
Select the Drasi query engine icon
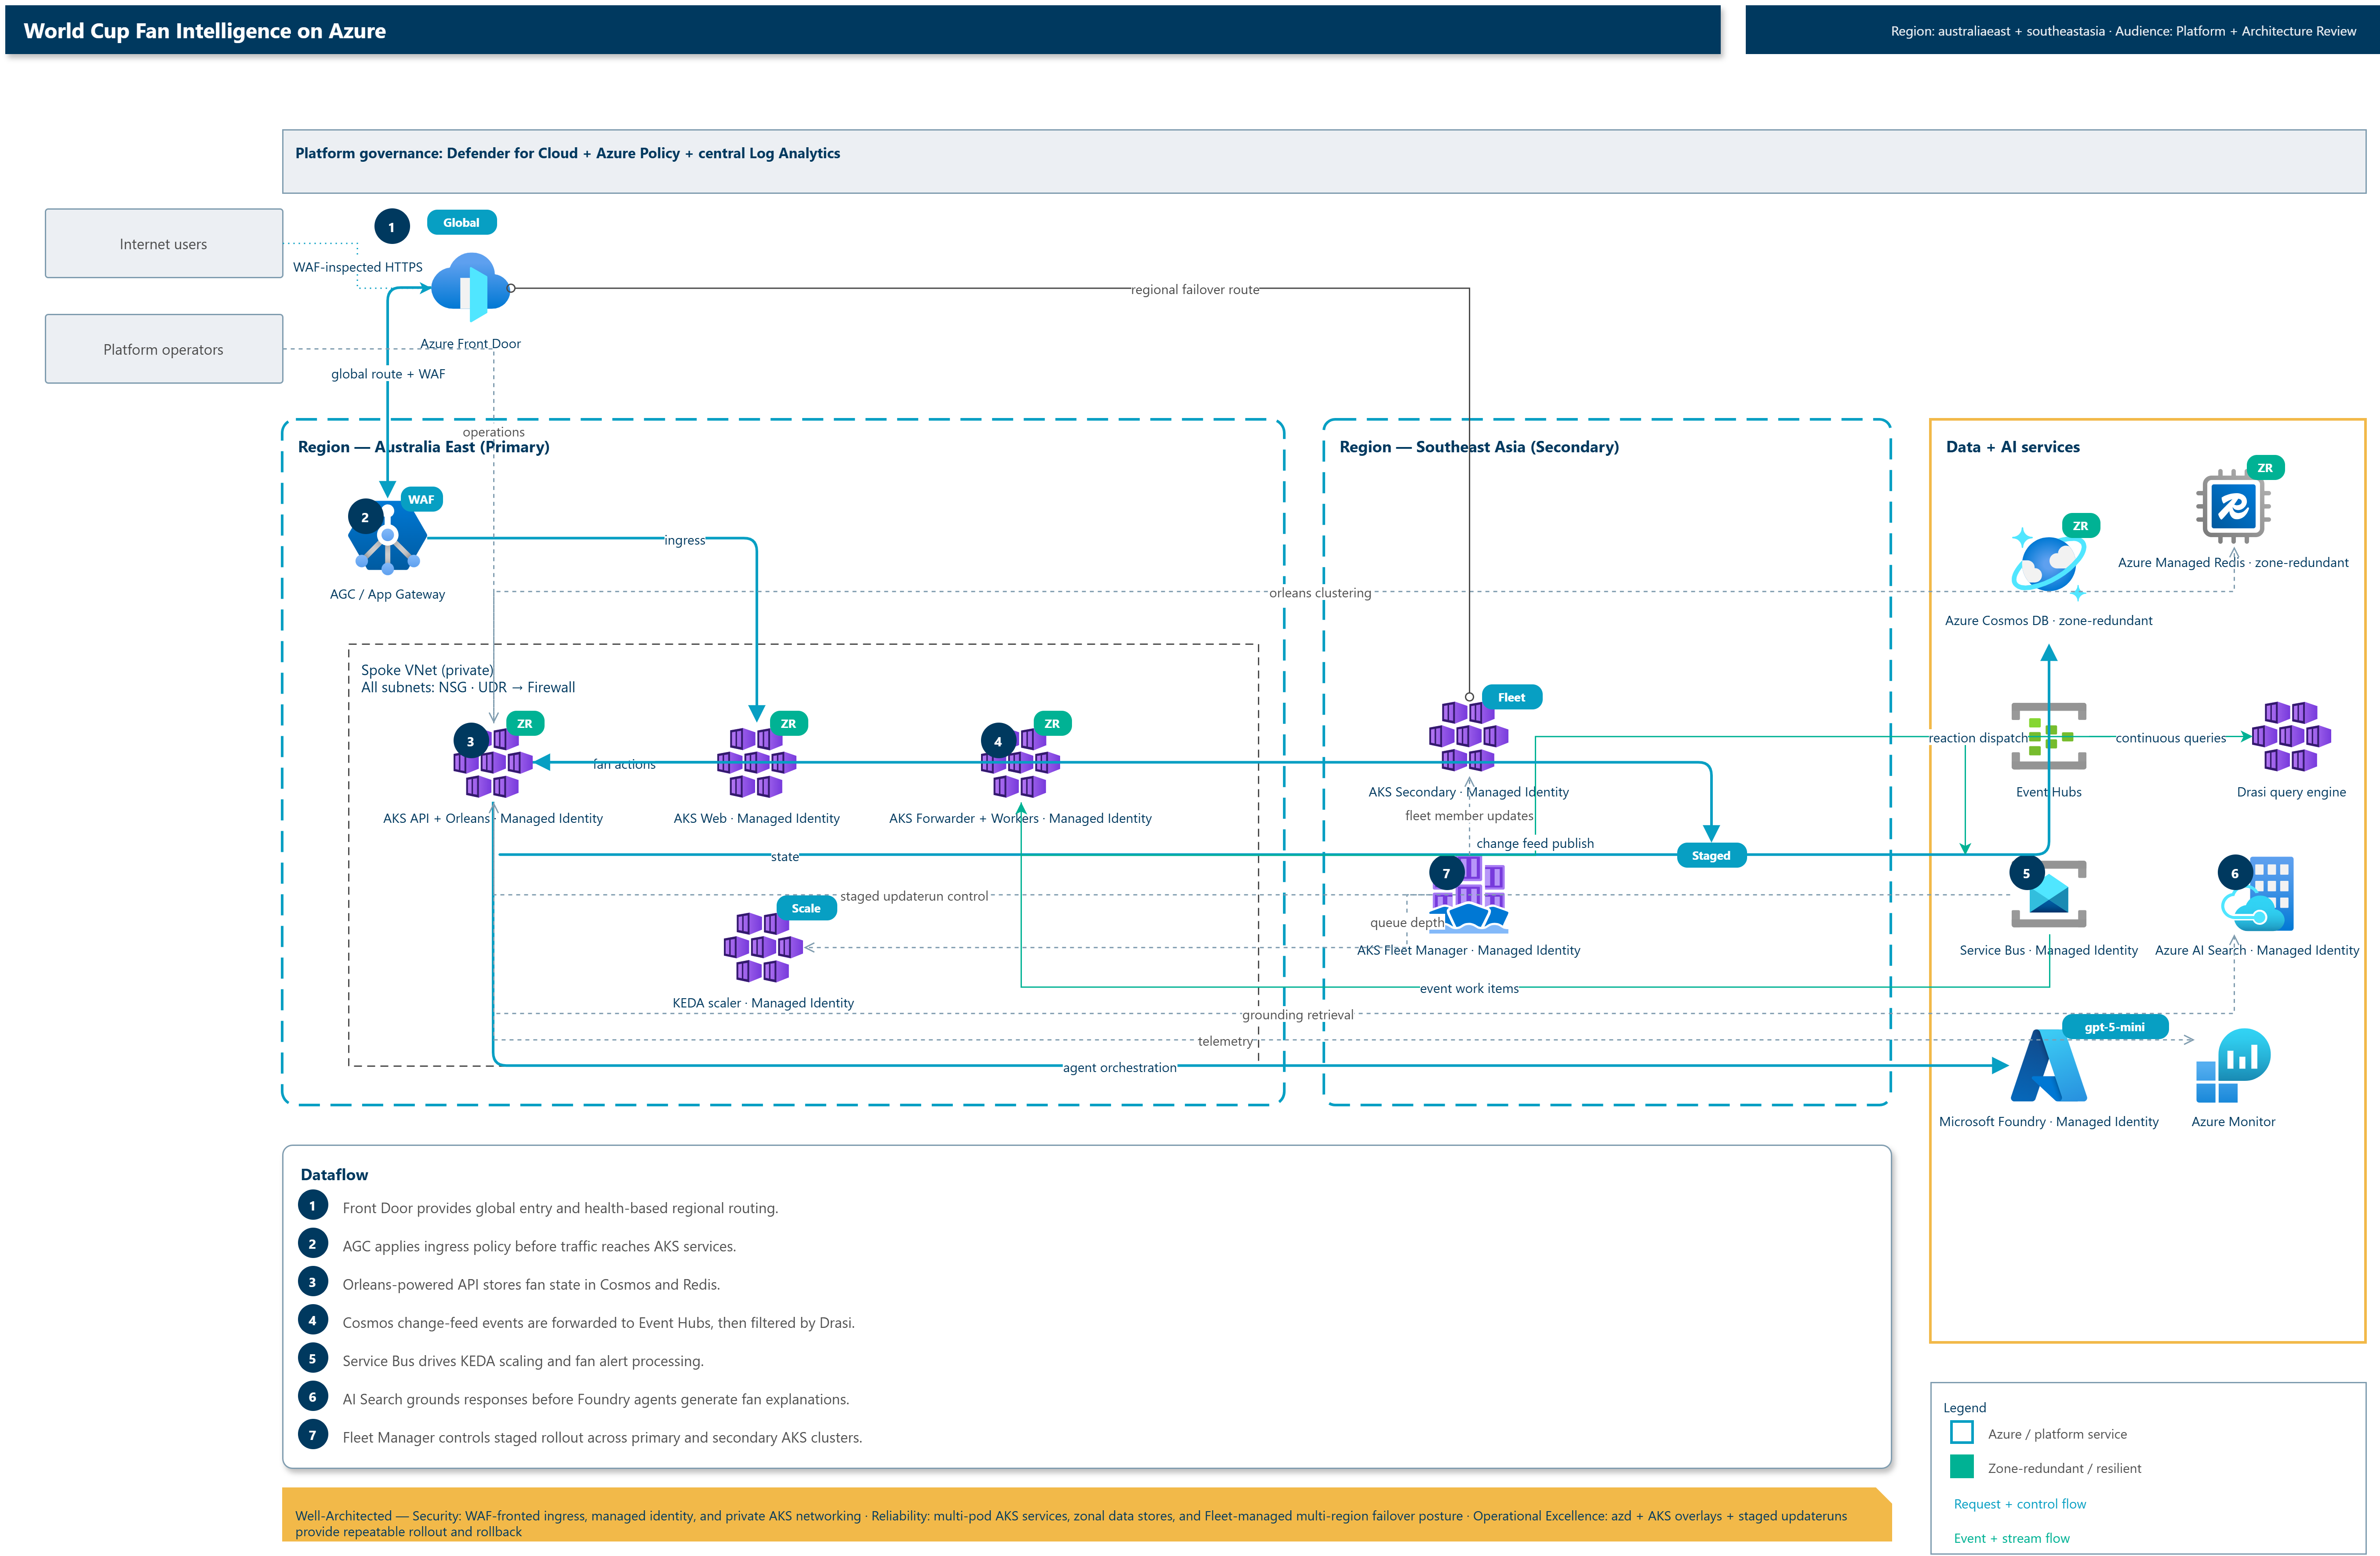2291,736
